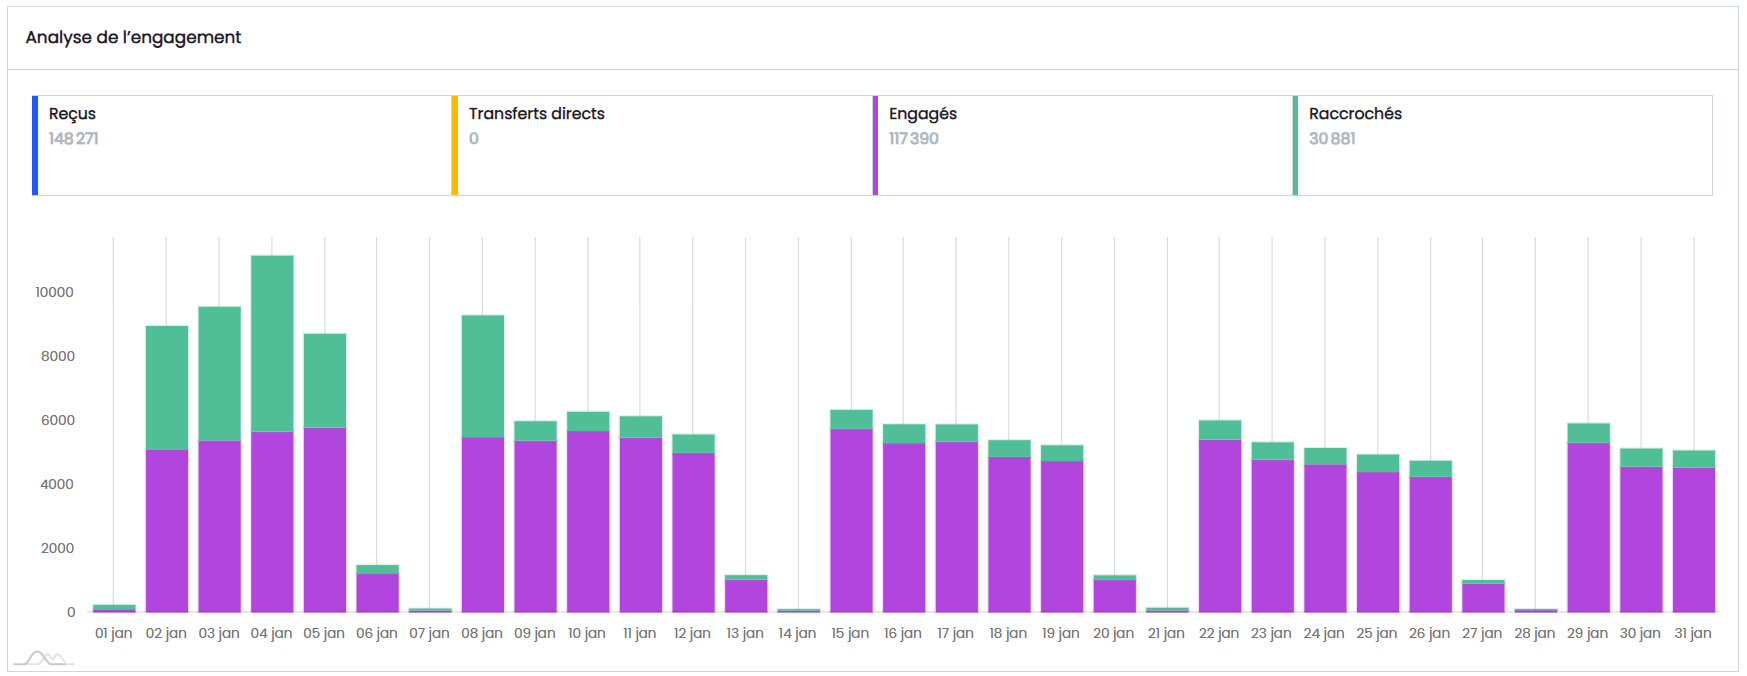Screen dimensions: 1747x676
Task: Click the purple bar for 15 jan
Action: click(851, 520)
